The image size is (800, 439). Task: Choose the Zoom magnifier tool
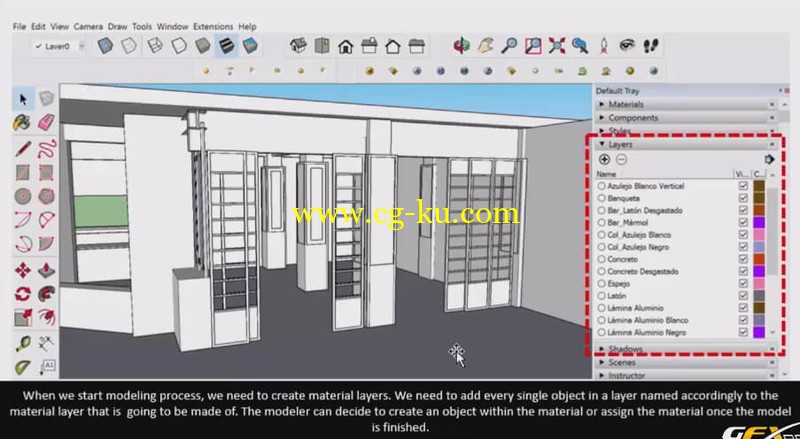[509, 46]
